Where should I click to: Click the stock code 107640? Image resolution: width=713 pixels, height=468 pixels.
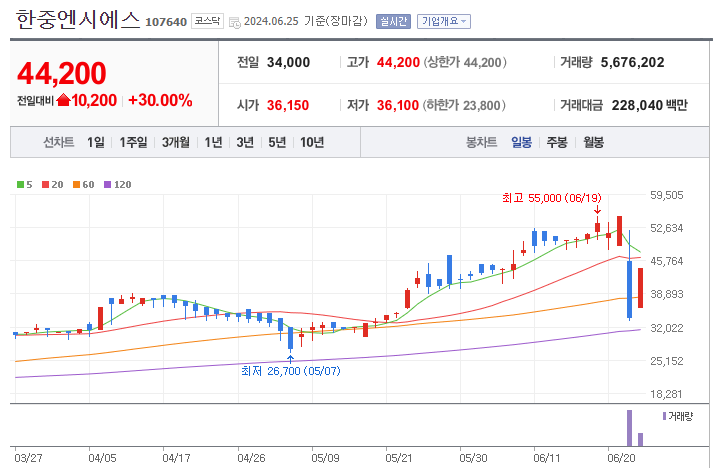(x=166, y=22)
